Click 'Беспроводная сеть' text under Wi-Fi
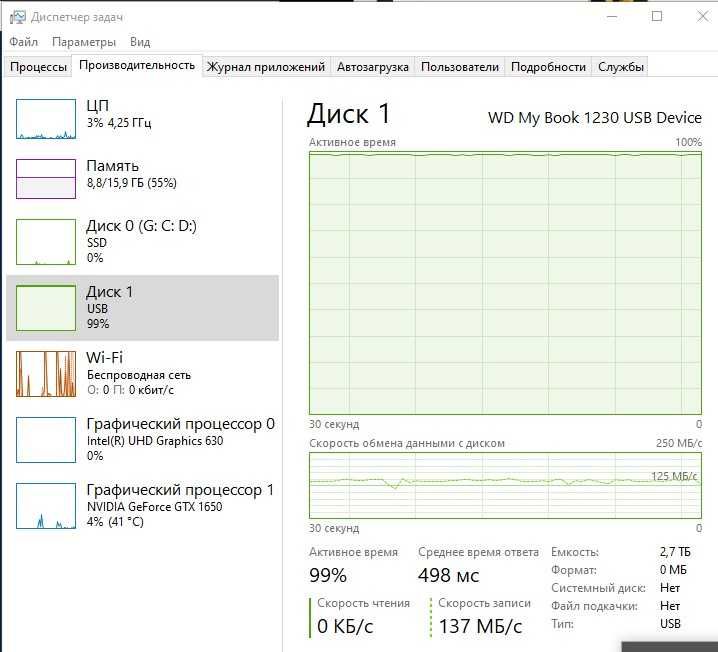The height and width of the screenshot is (652, 718). (x=139, y=375)
